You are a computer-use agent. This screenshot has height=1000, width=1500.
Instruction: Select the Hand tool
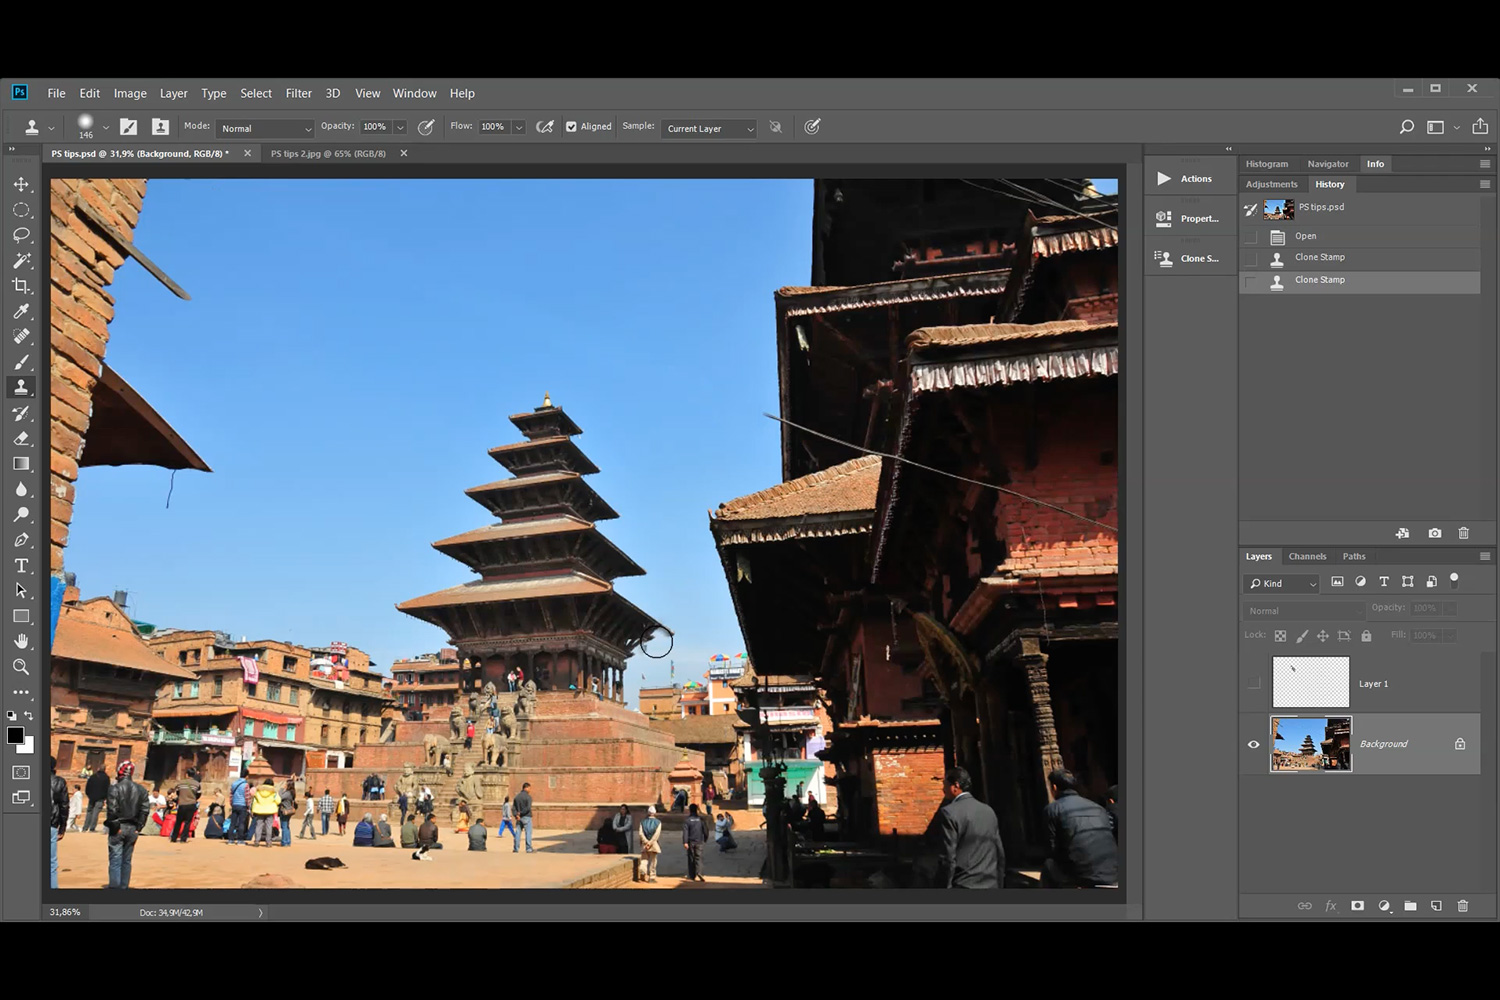tap(21, 641)
